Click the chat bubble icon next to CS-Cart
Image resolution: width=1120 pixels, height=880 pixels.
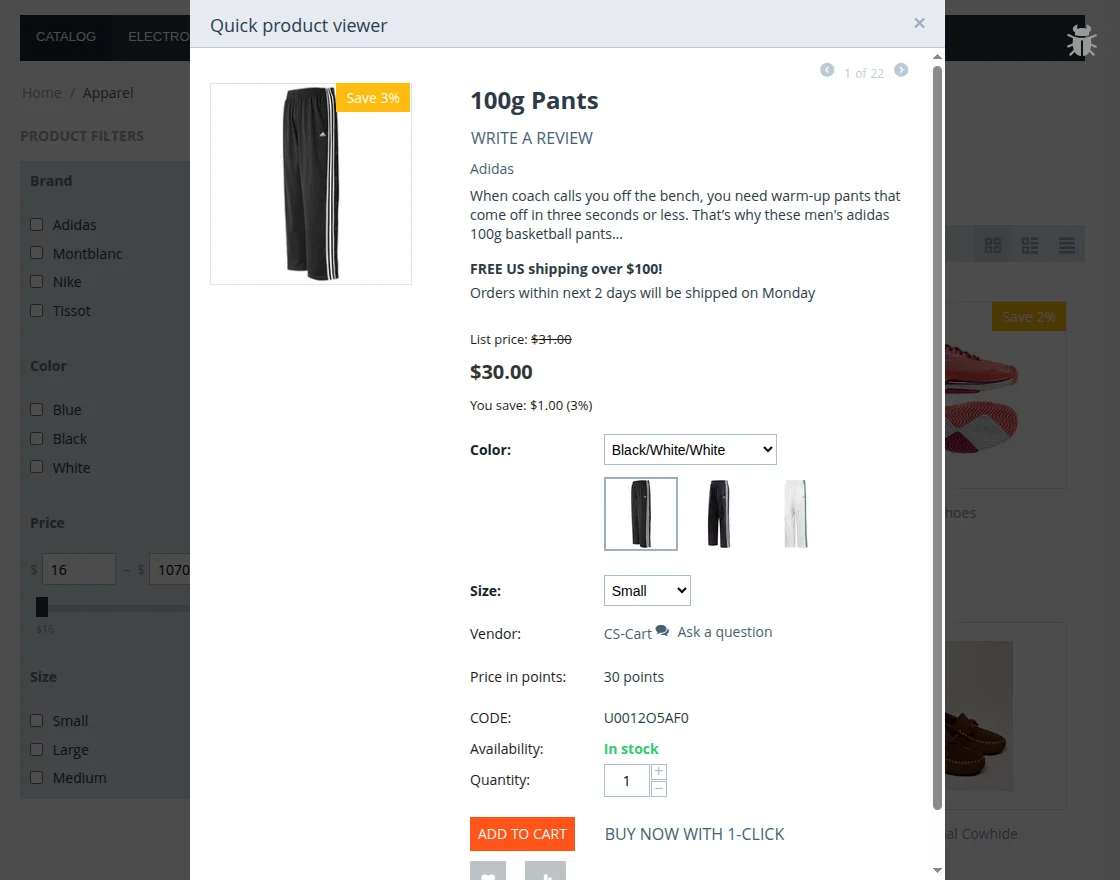[661, 631]
